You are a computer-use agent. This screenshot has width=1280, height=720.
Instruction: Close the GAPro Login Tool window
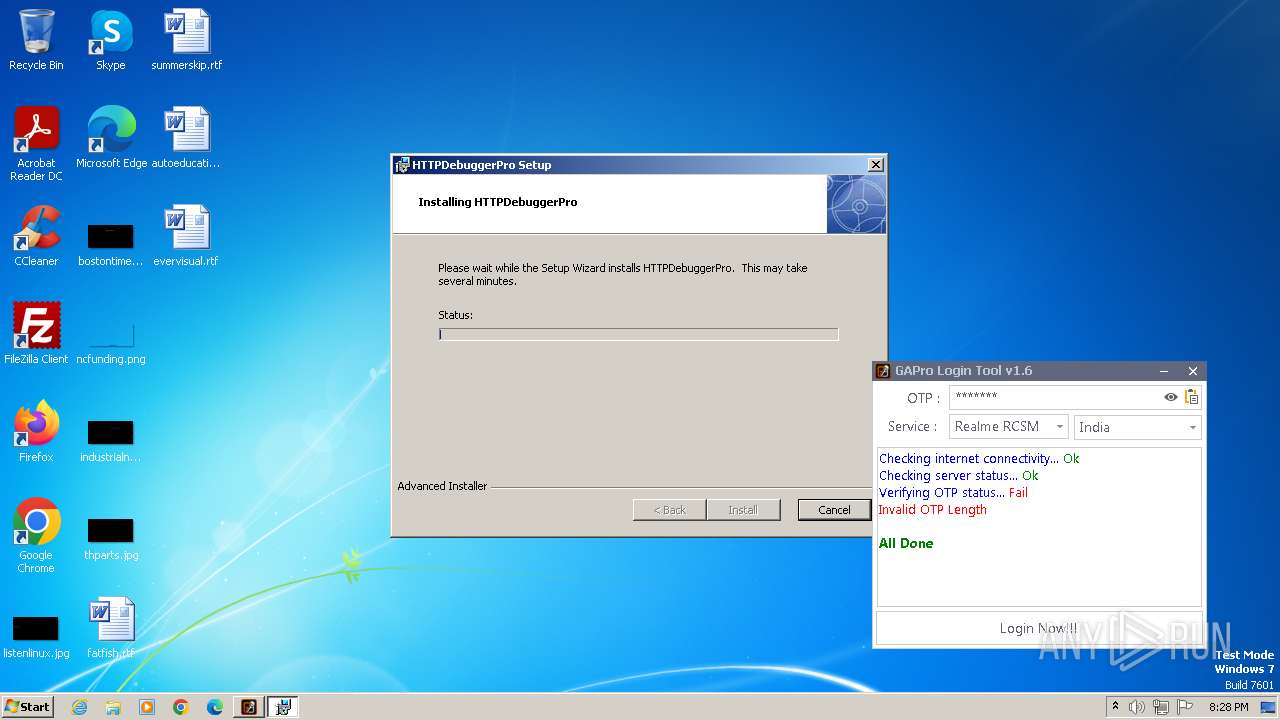[x=1192, y=371]
